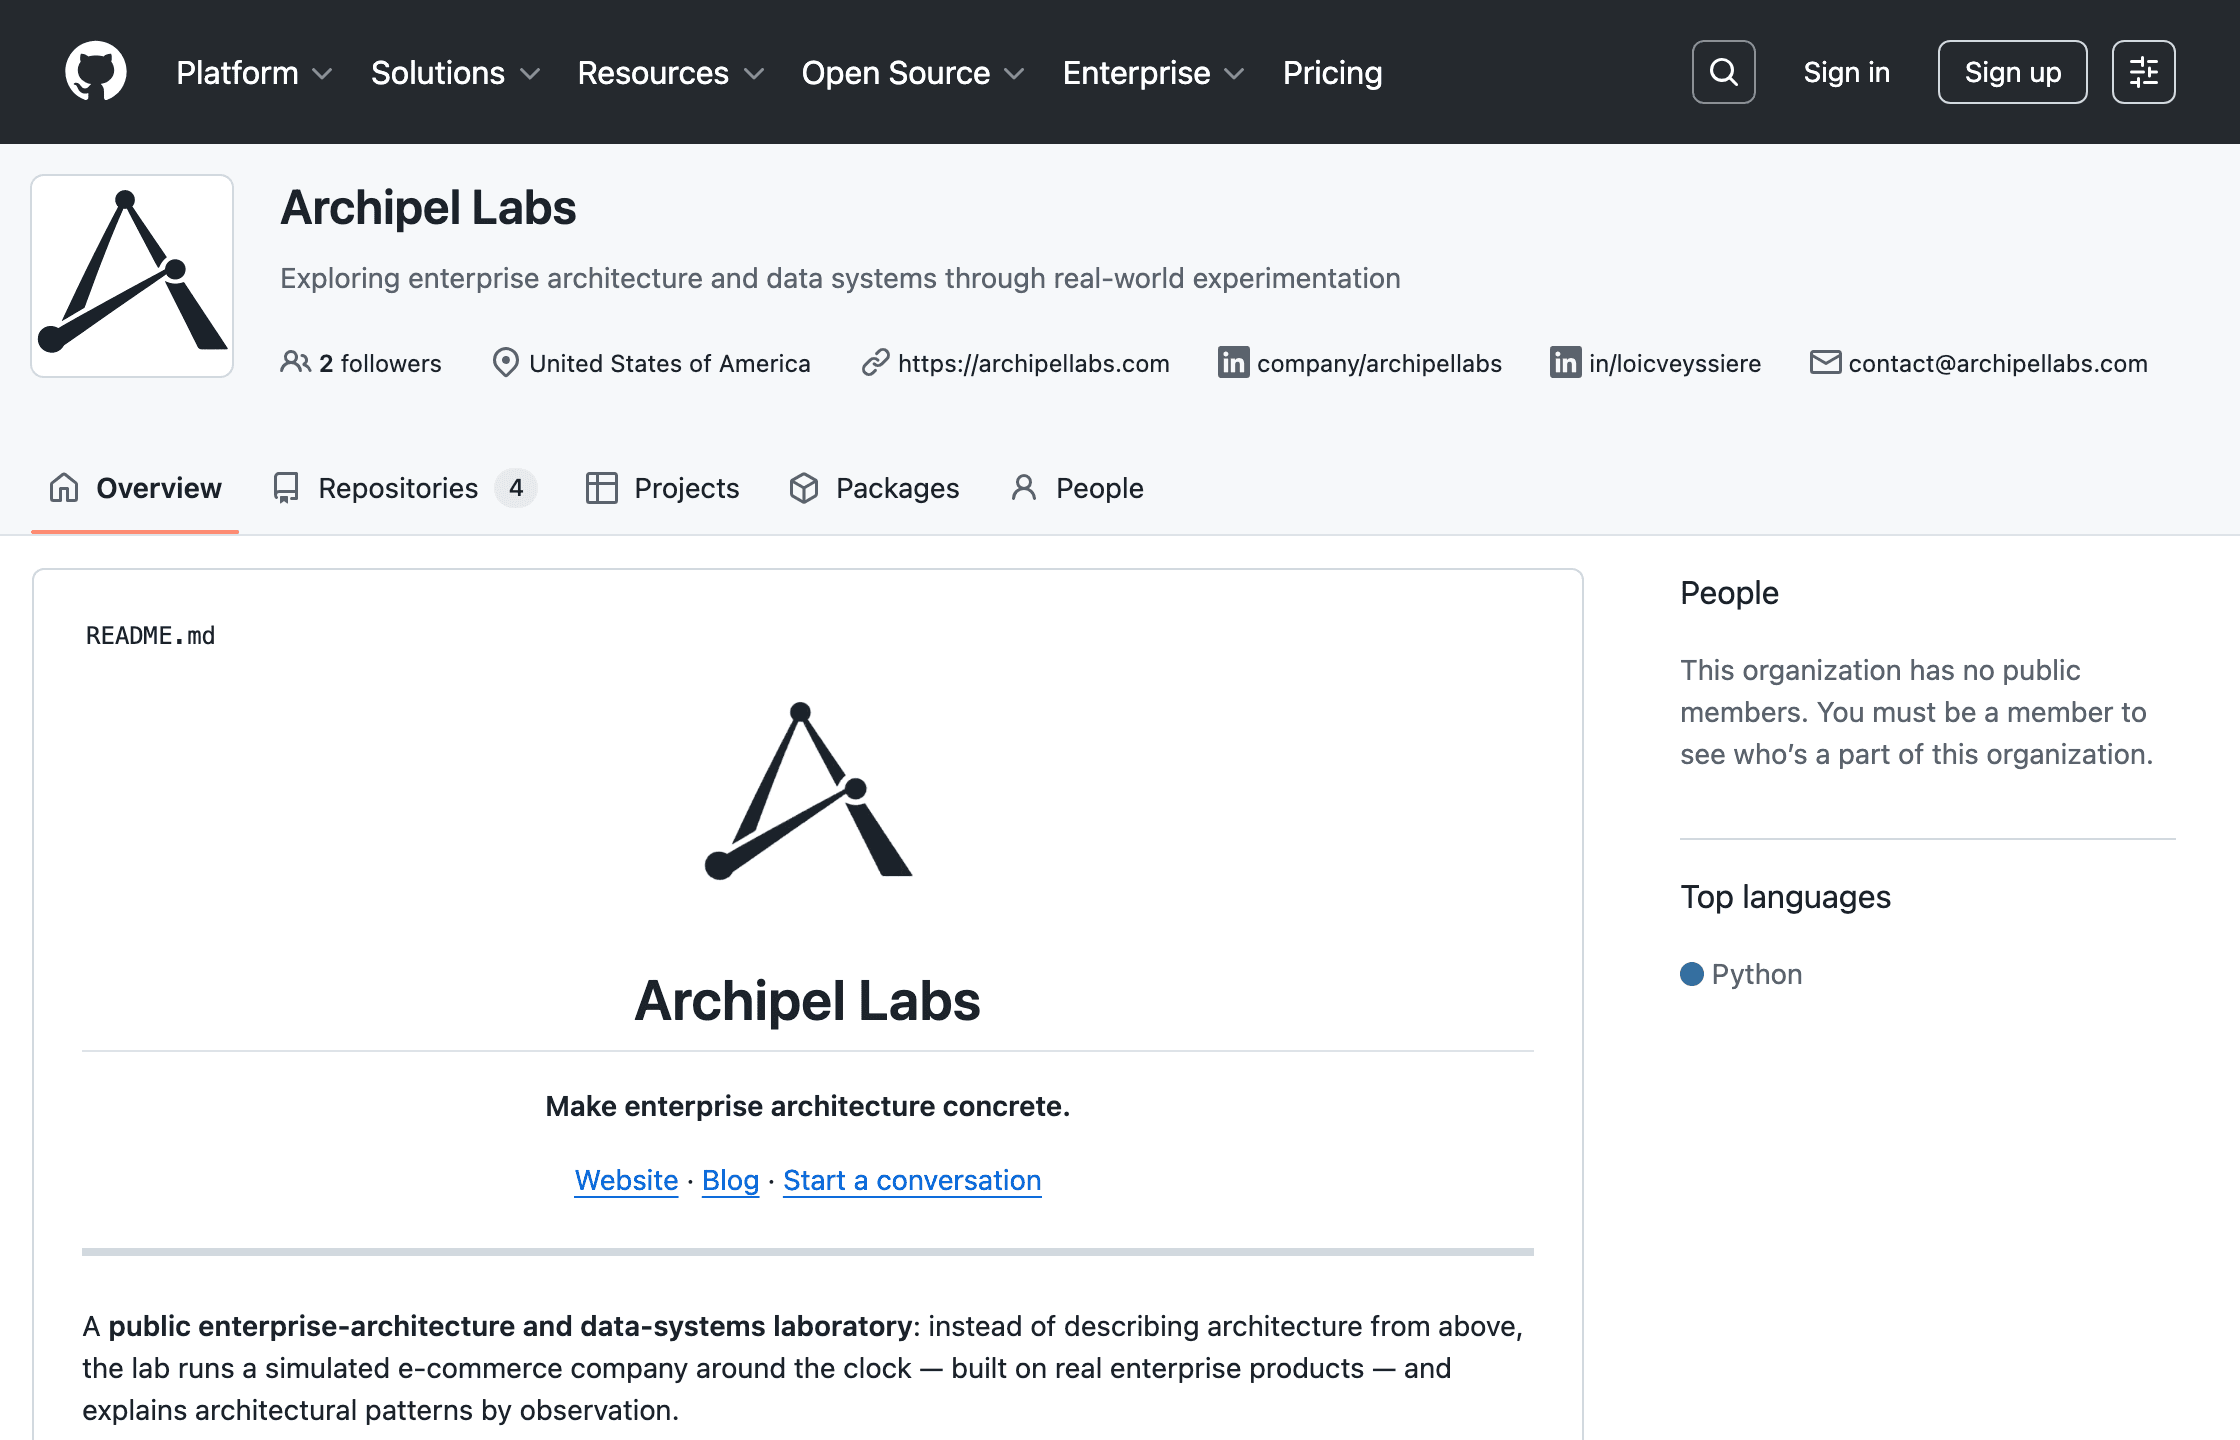Screen dimensions: 2240x1440
Task: Click the Sign up button
Action: pos(2012,72)
